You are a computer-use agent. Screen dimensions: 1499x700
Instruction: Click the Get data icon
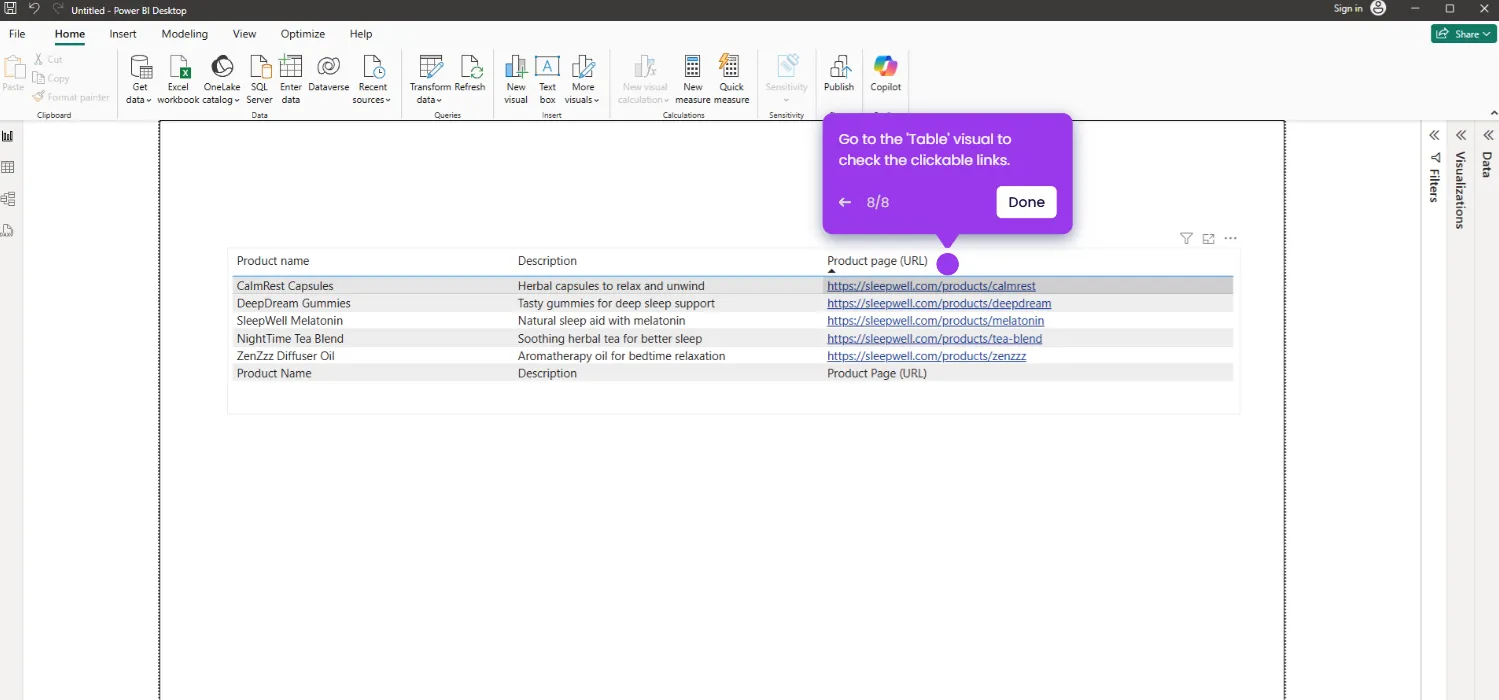141,67
